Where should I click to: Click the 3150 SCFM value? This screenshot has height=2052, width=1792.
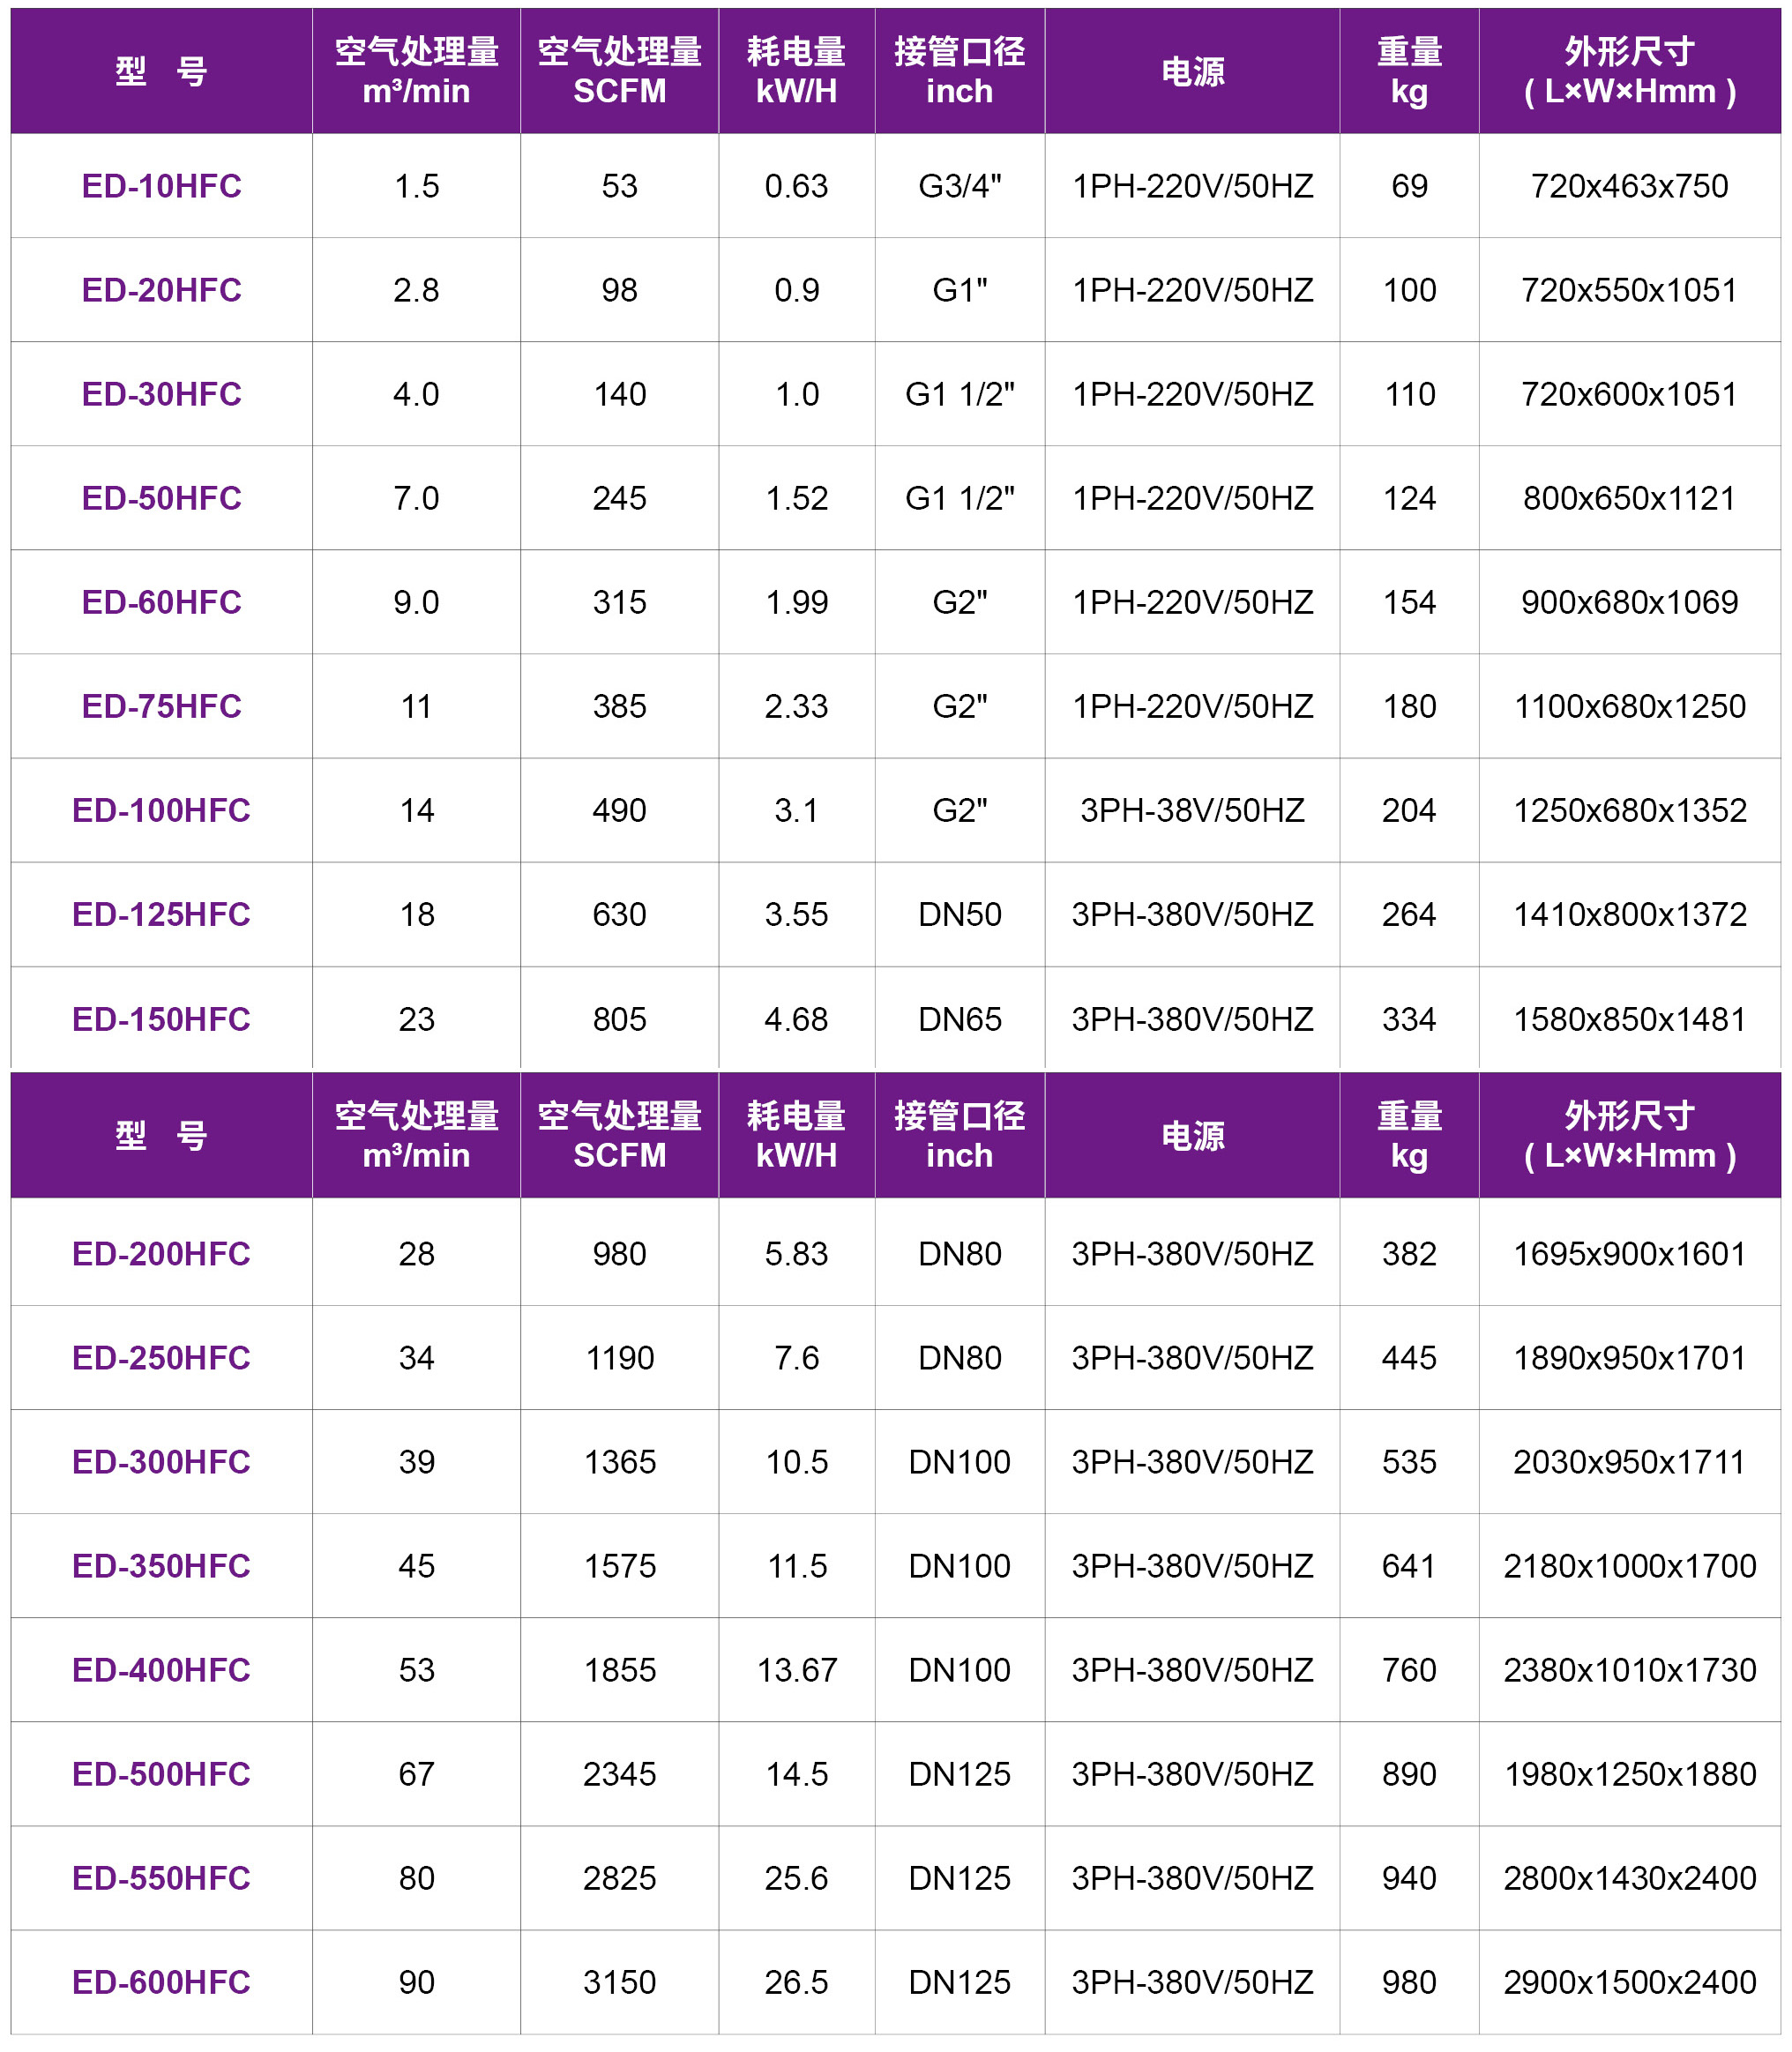tap(619, 1982)
